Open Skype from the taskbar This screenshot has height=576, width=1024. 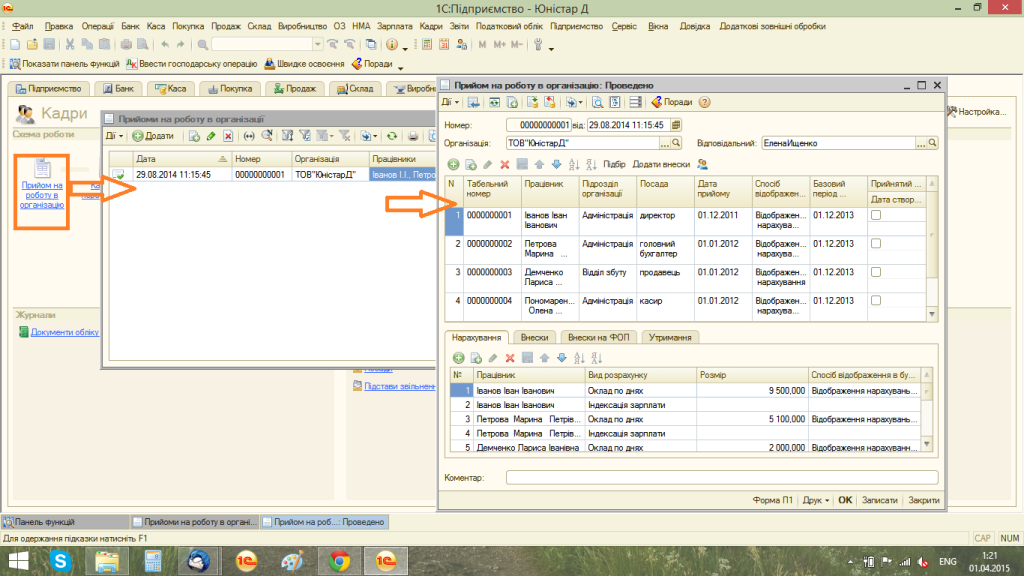tap(61, 561)
